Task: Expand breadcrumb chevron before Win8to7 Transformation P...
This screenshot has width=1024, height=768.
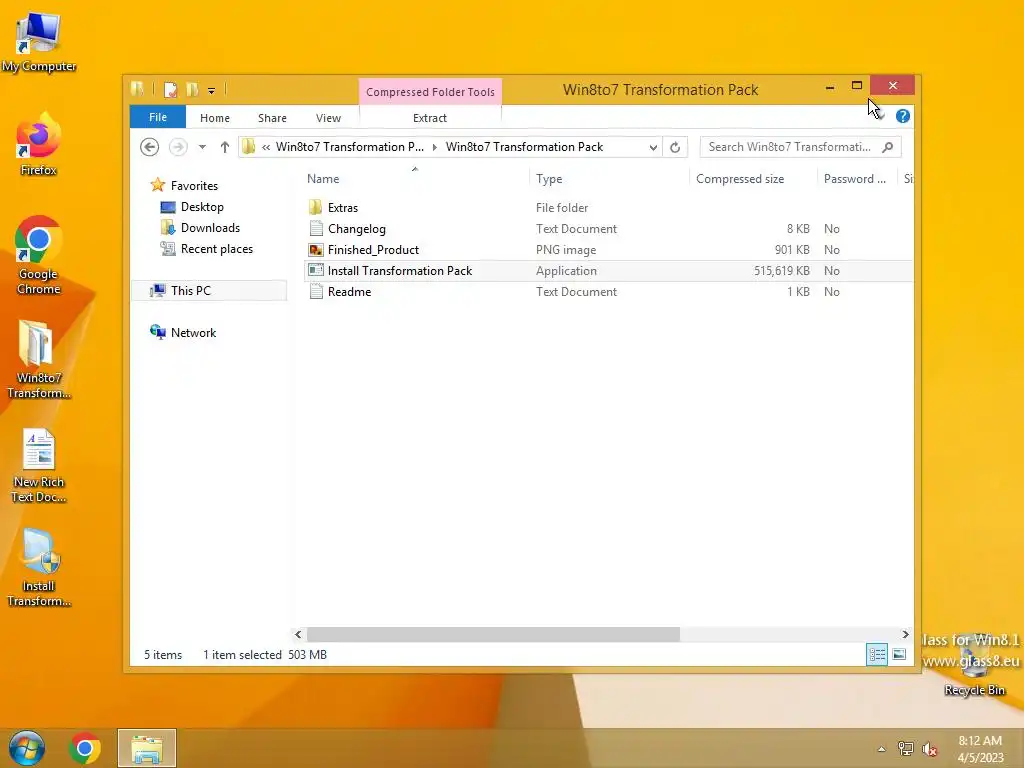Action: 266,148
